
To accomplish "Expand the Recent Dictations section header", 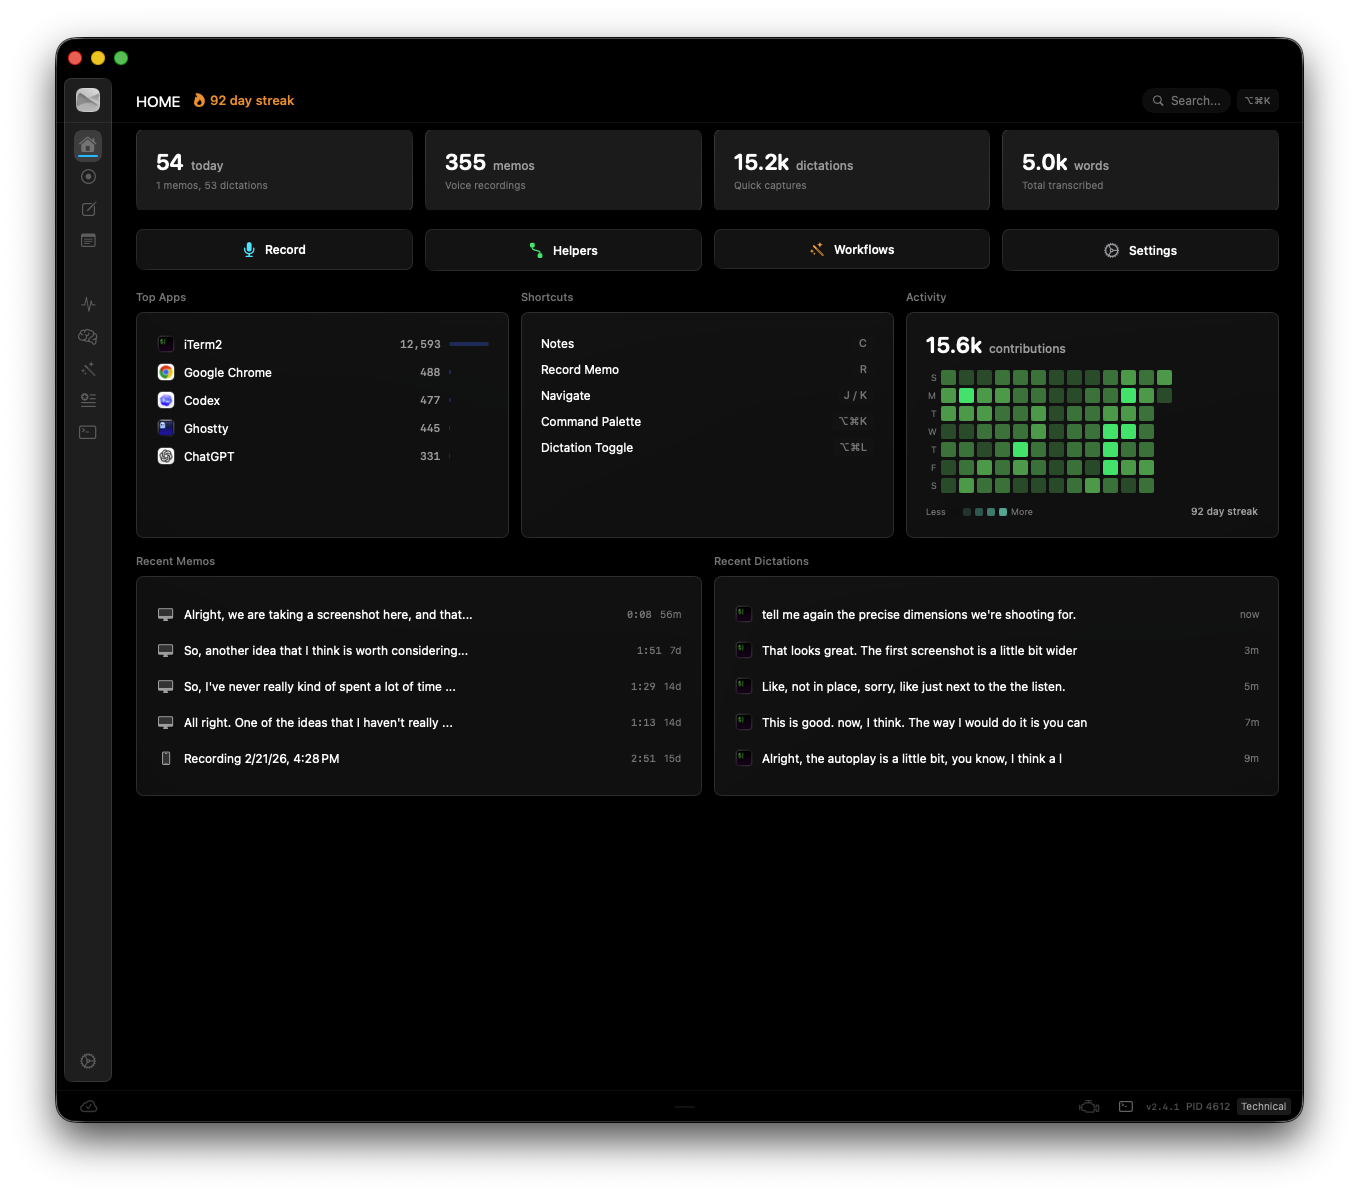I will 761,561.
